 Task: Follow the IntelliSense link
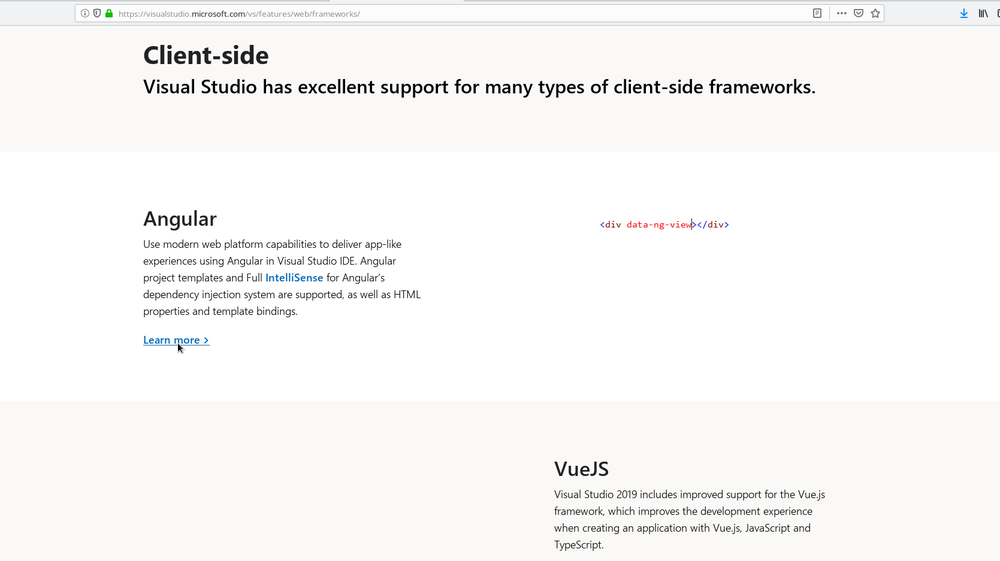click(294, 278)
